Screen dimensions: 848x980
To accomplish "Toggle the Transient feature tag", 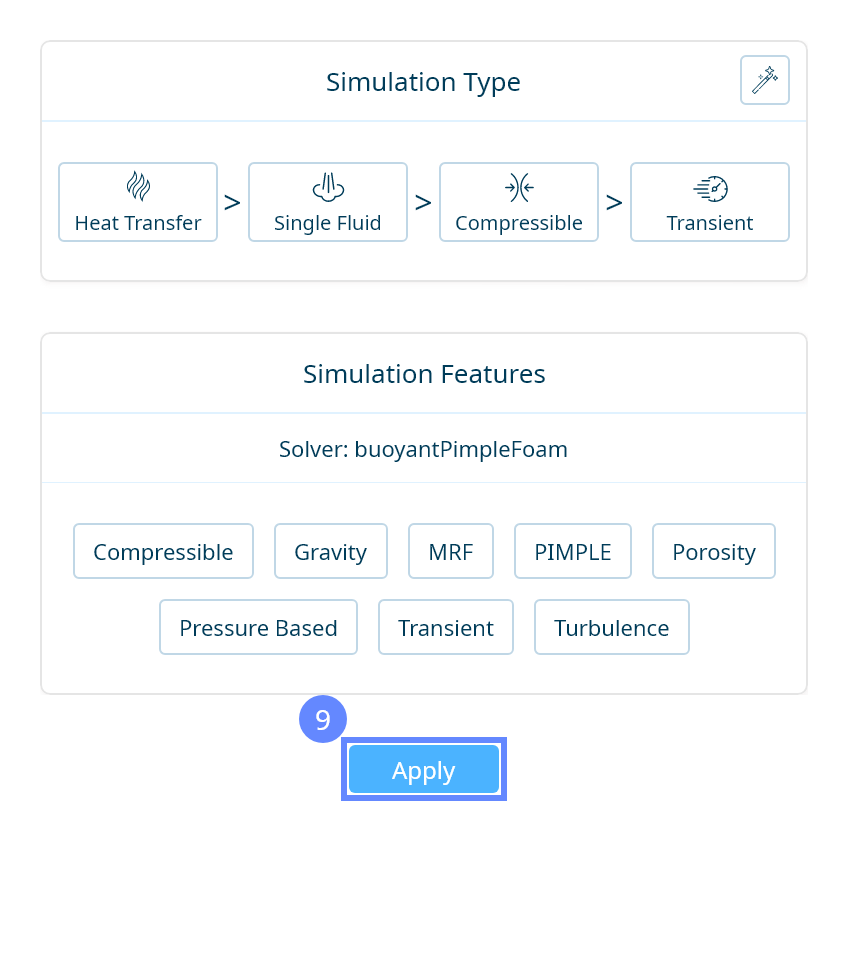I will point(446,628).
